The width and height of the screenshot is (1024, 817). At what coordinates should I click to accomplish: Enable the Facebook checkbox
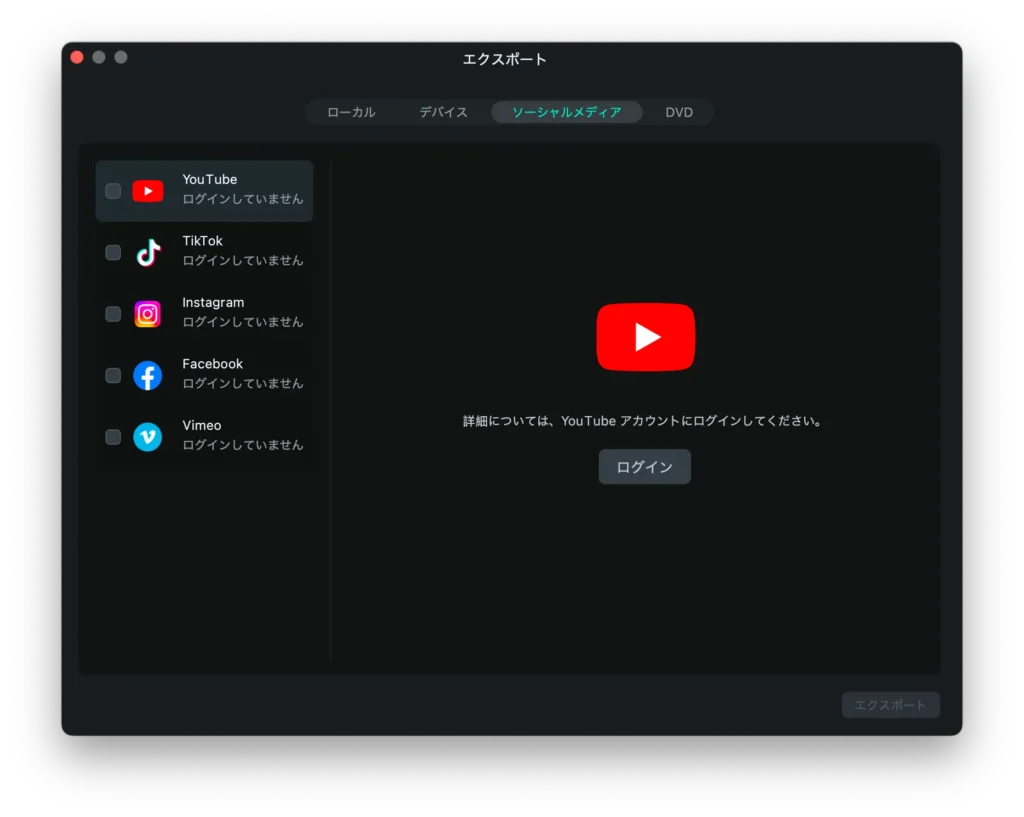[x=113, y=375]
